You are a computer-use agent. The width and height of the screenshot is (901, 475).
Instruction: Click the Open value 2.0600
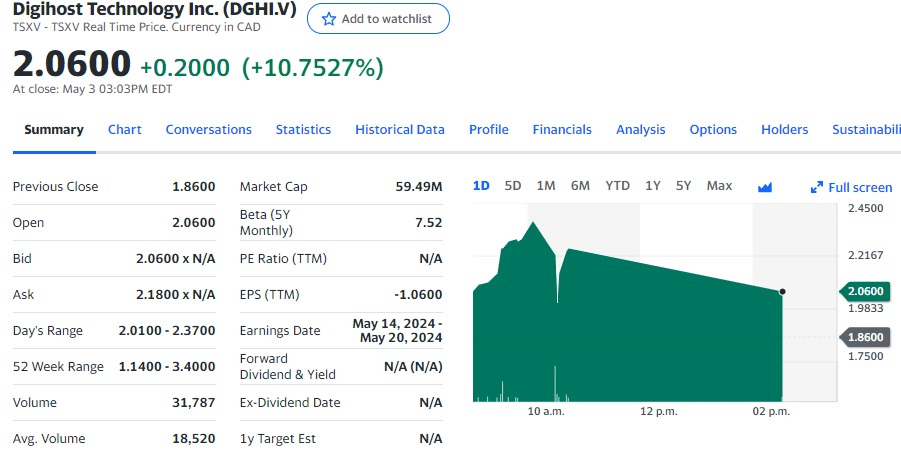[194, 223]
